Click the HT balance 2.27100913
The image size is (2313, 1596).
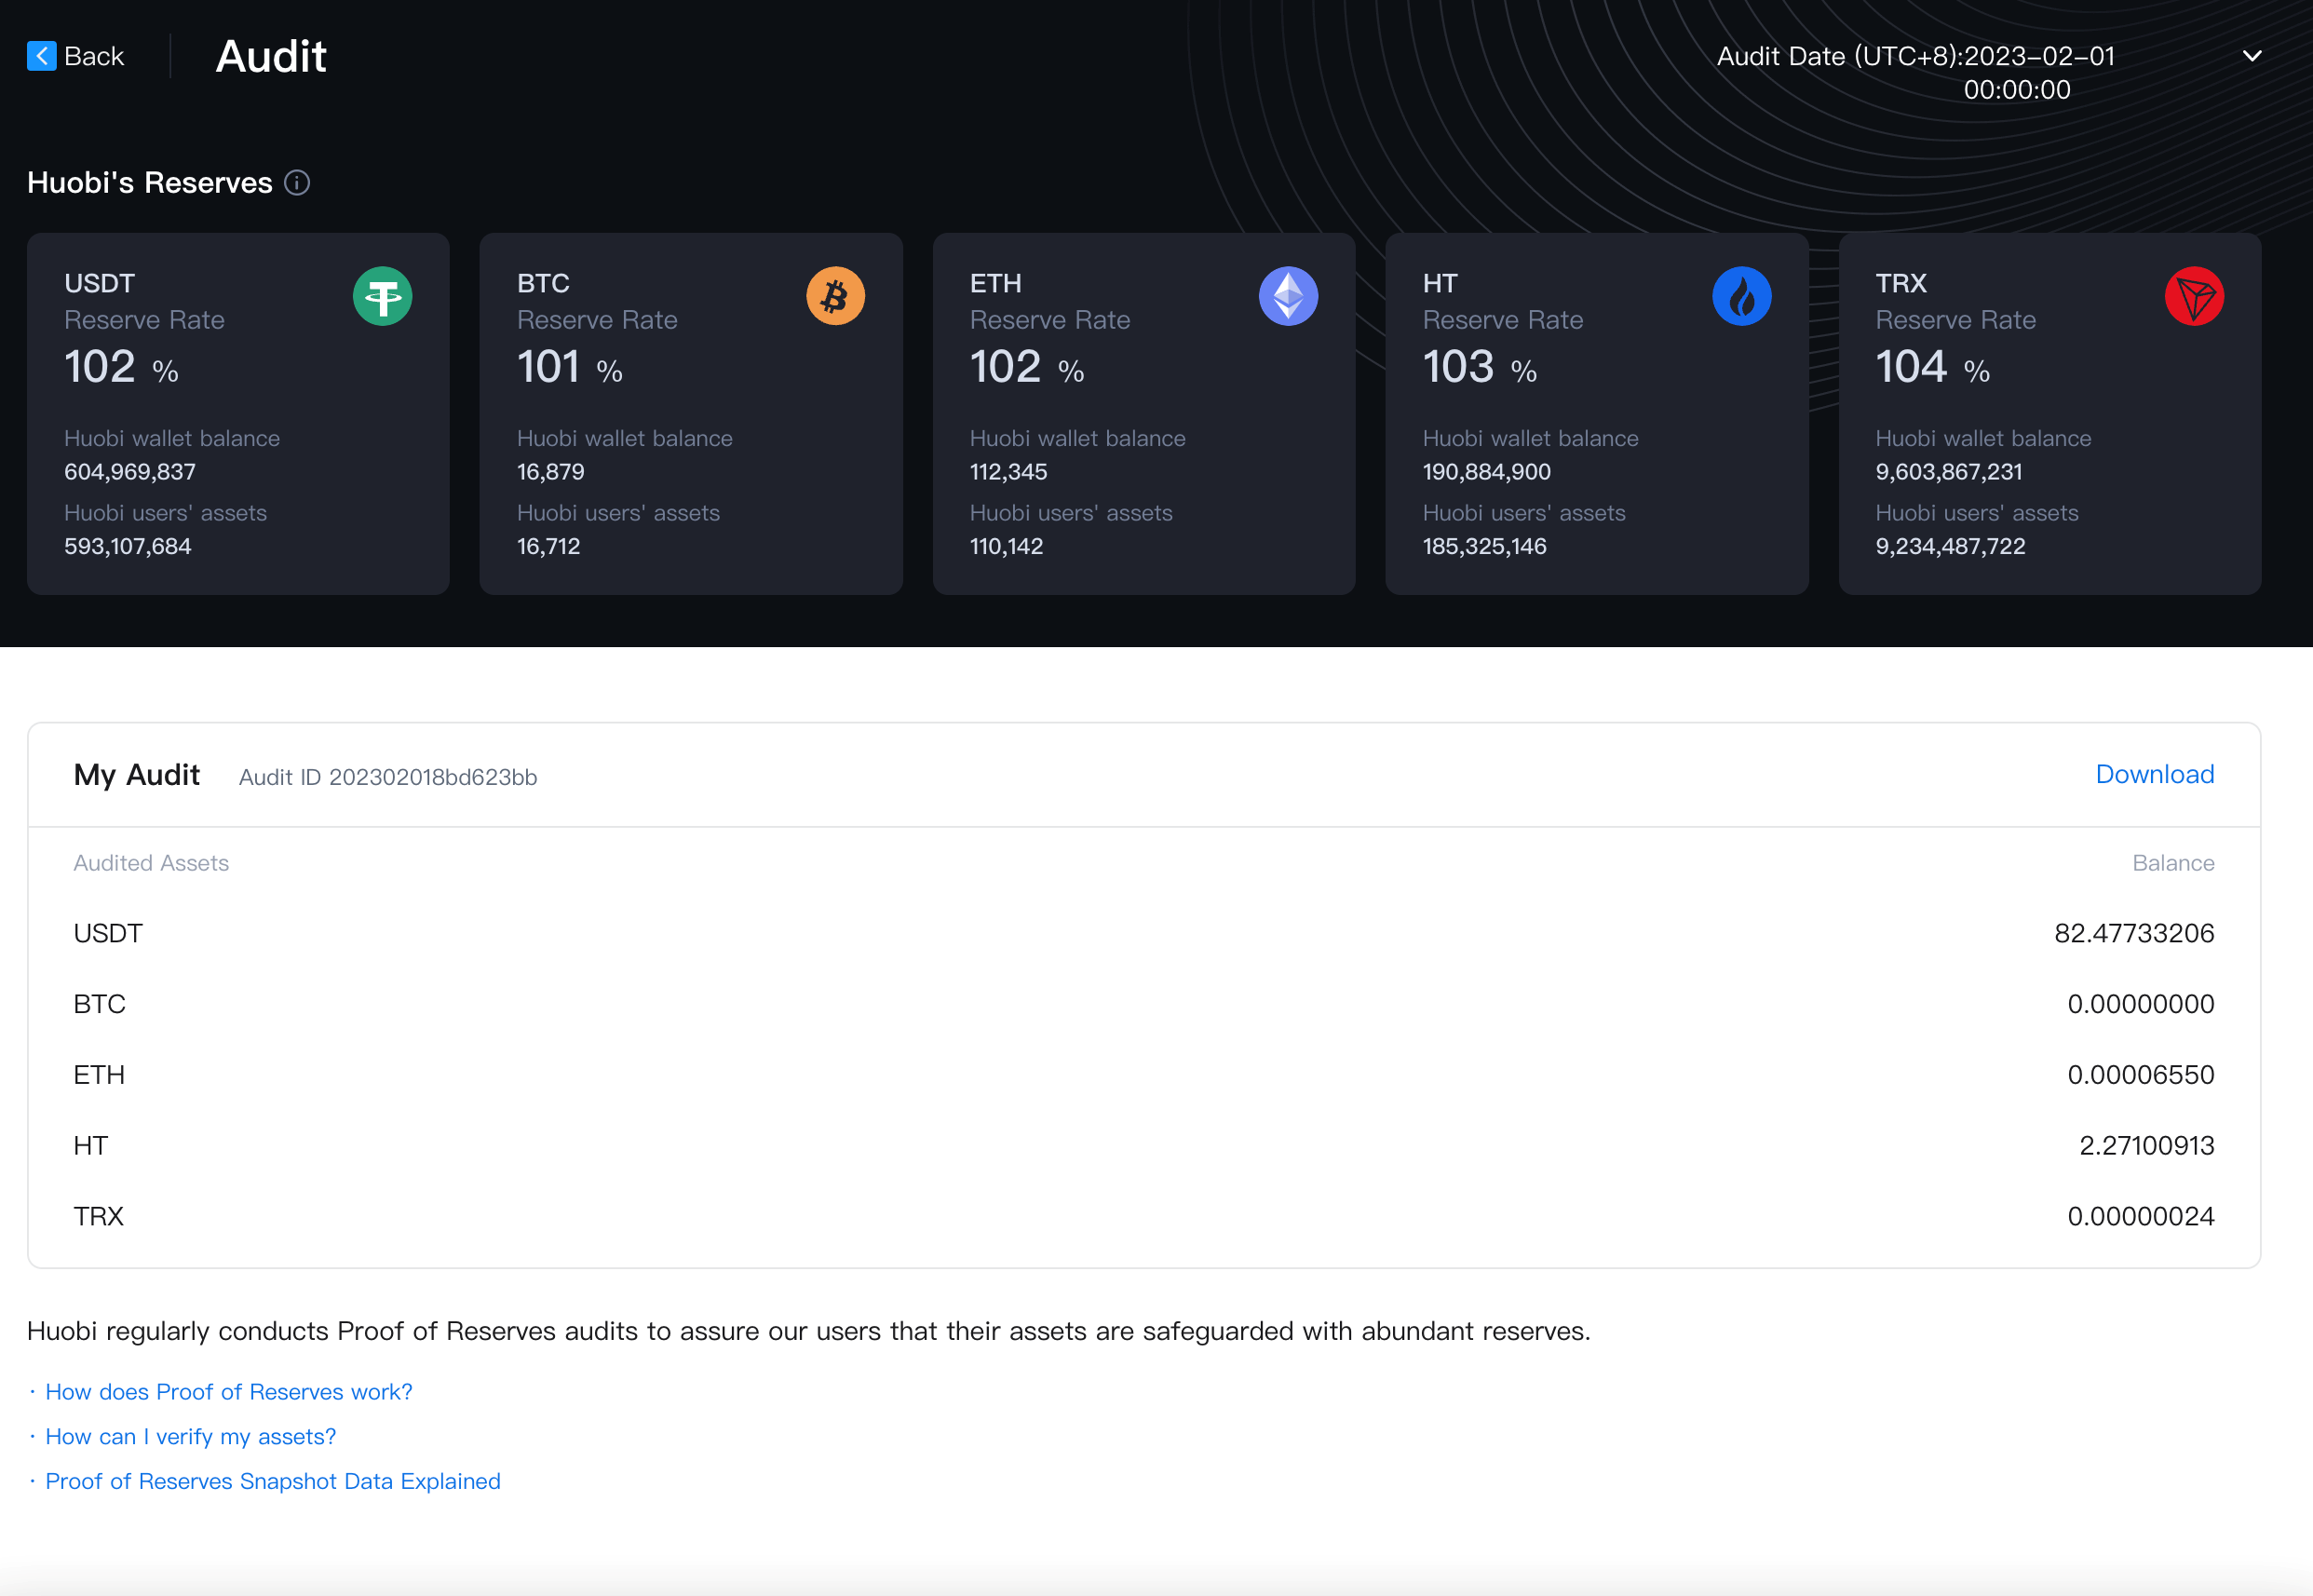click(2147, 1146)
